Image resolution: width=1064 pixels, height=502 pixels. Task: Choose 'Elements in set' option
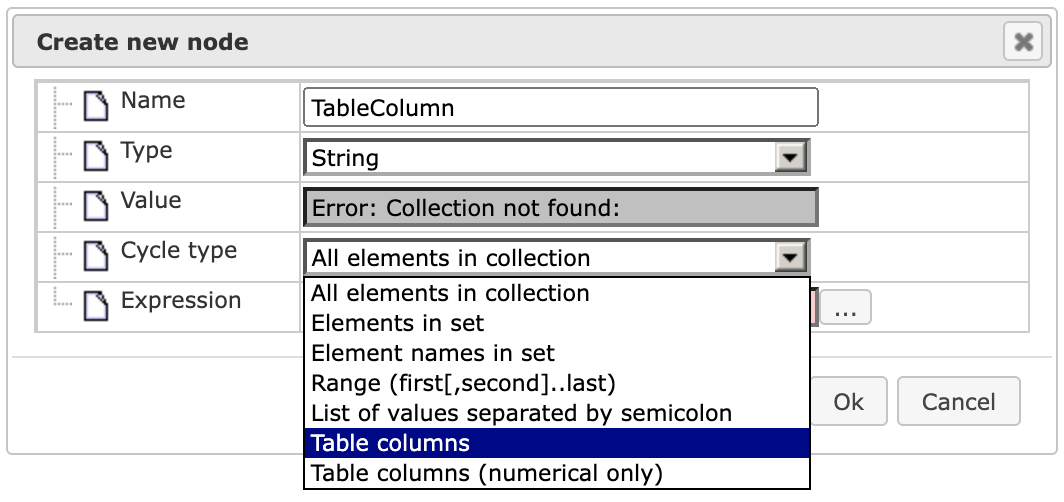click(556, 323)
